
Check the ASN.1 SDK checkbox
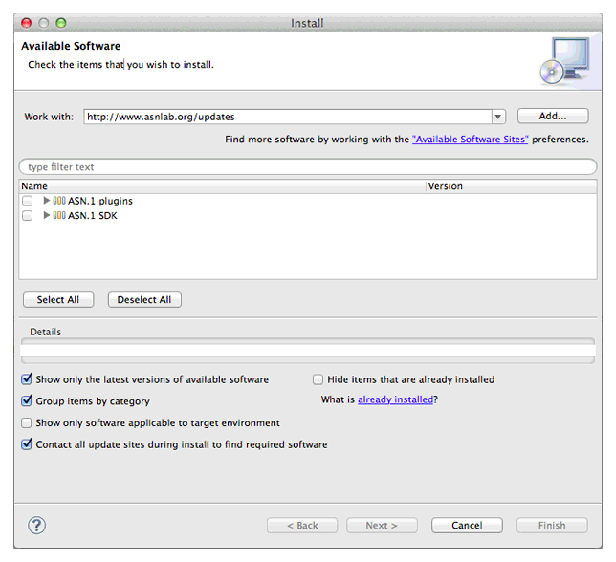[x=27, y=216]
